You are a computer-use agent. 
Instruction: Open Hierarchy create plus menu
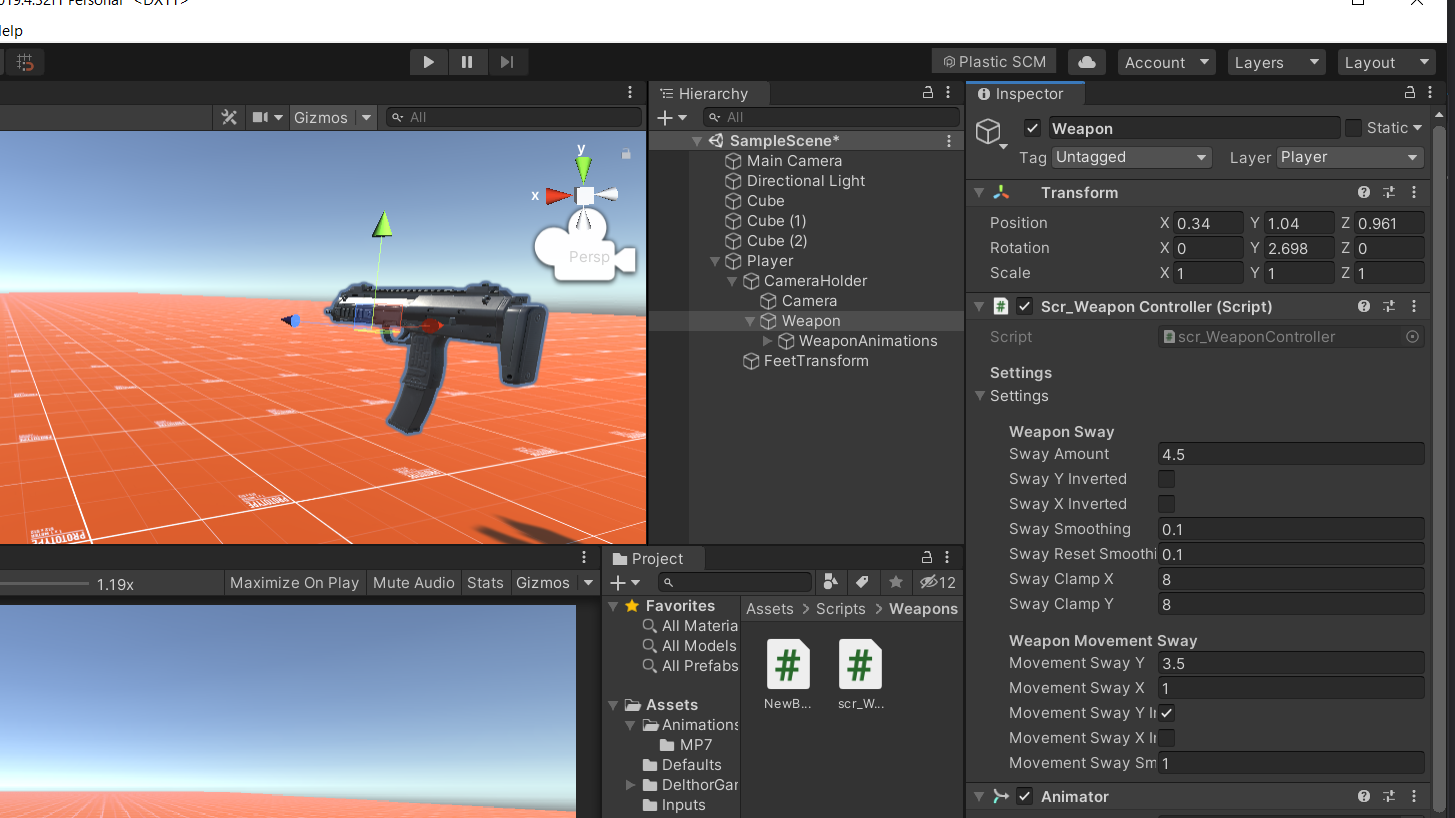click(672, 117)
